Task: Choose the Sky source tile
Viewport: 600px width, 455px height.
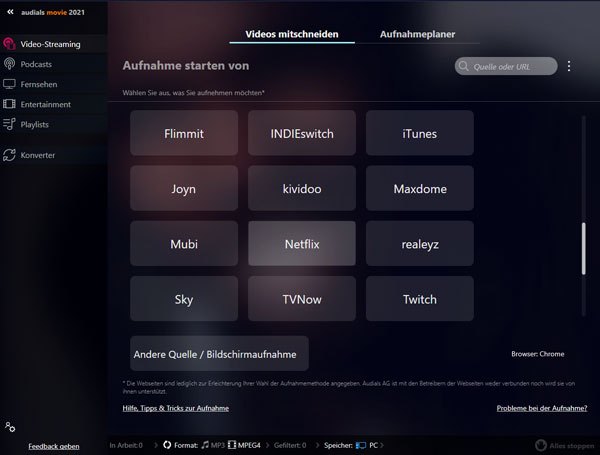Action: point(184,298)
